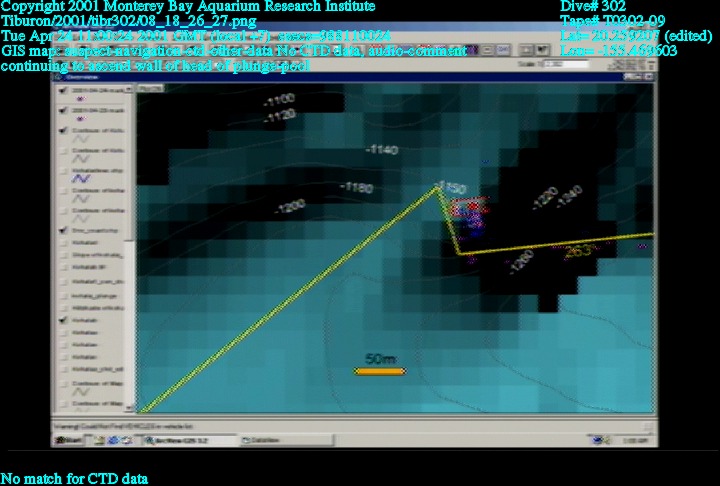Click the toolbar icon immediately left of the dark camera-like icon
Viewport: 720px width, 486px height.
[528, 50]
